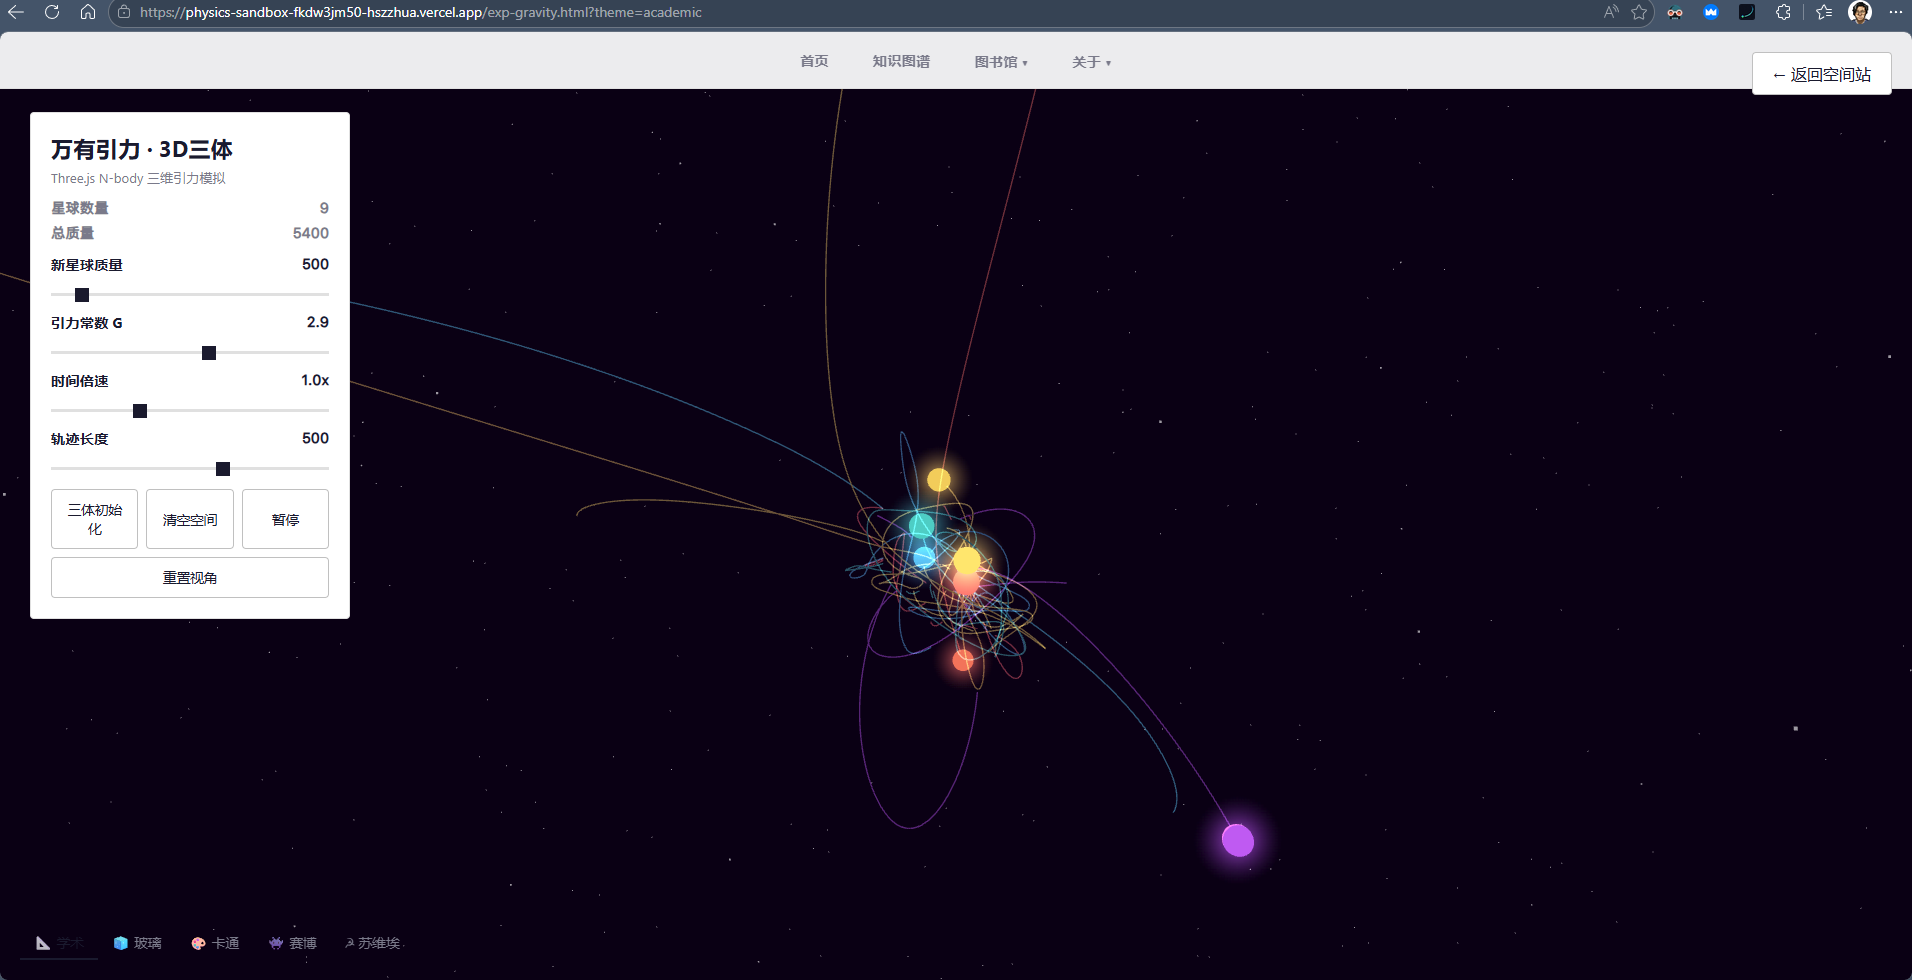Screen dimensions: 1912x980
Task: Go to 首页 in the navigation bar
Action: (814, 61)
